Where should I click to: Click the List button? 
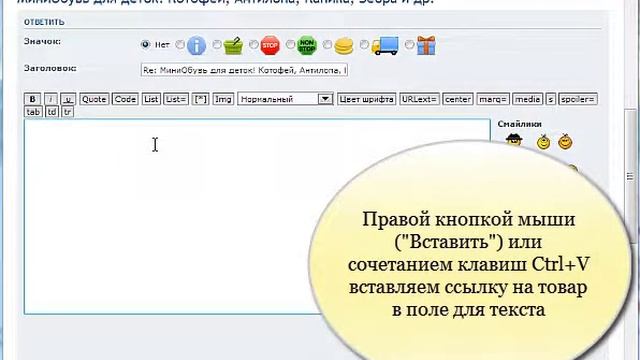tap(151, 99)
